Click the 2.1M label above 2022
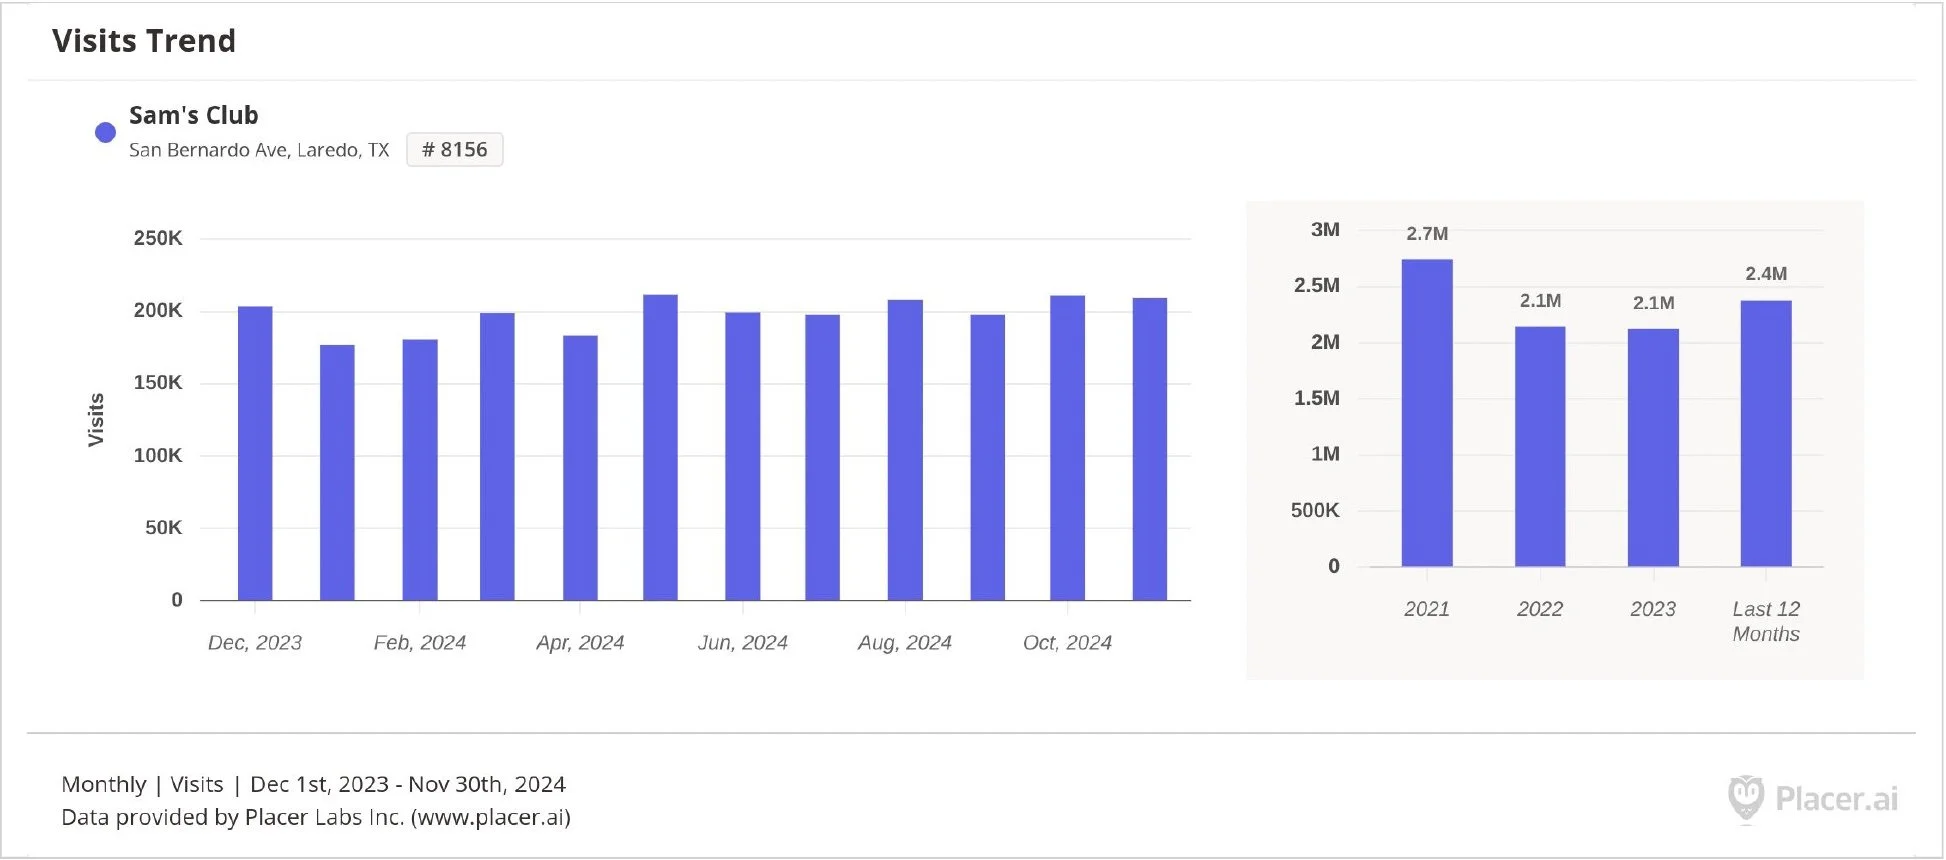This screenshot has width=1946, height=860. point(1540,301)
